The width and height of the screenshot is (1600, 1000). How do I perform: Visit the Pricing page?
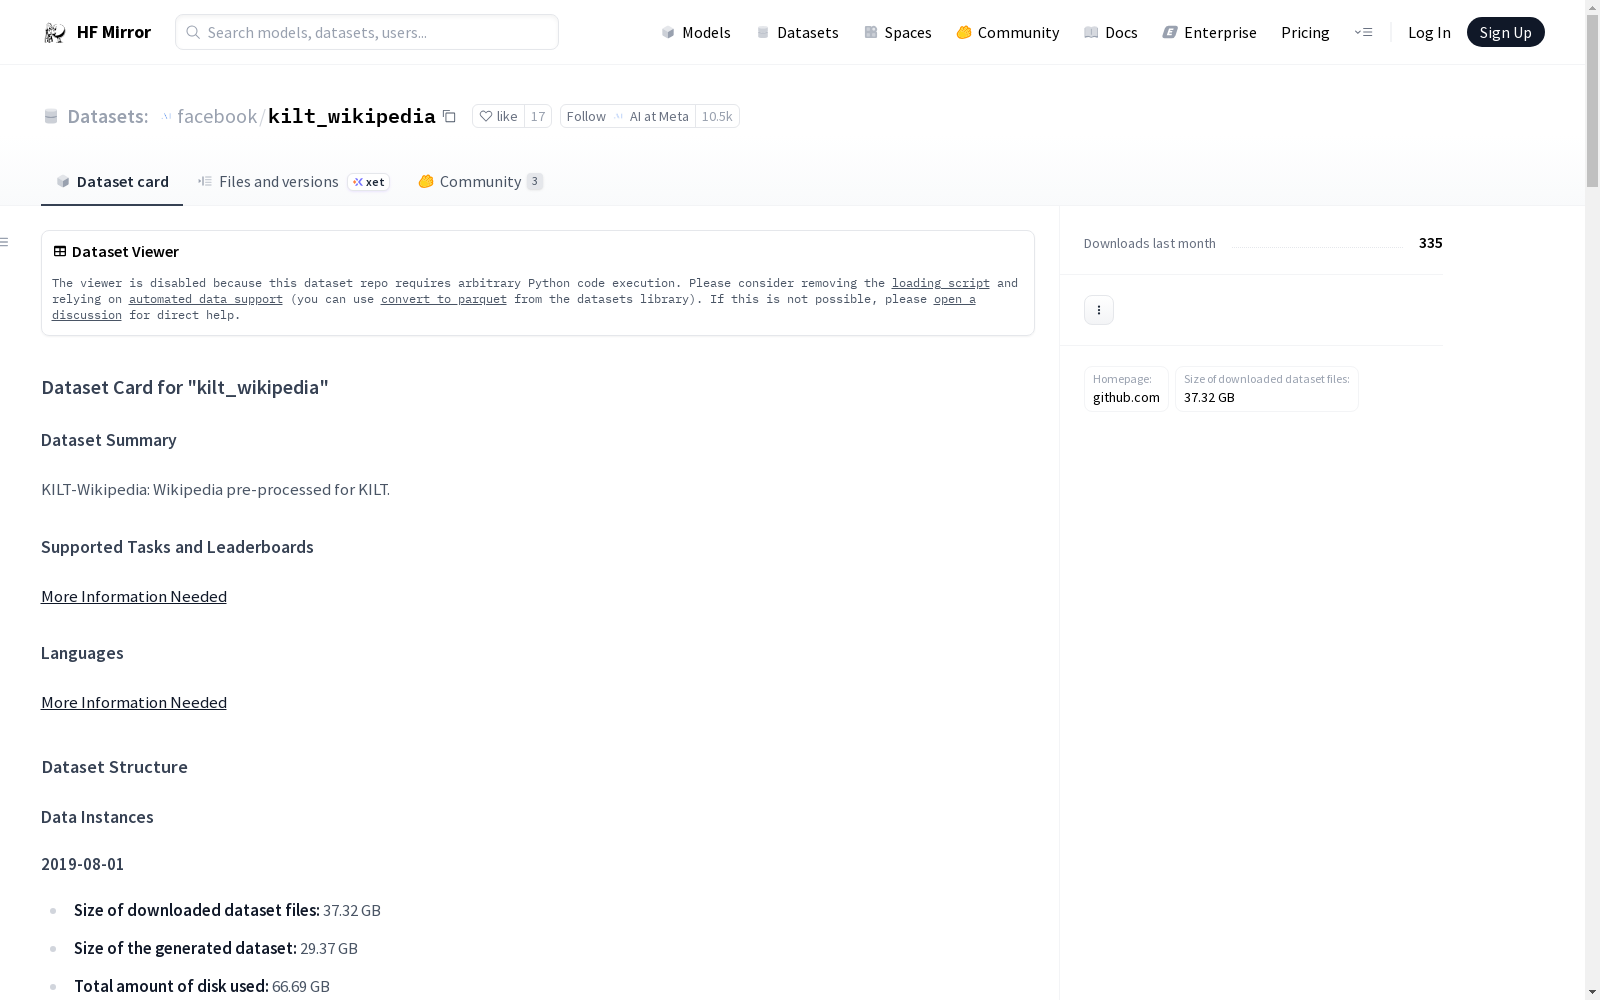tap(1305, 32)
